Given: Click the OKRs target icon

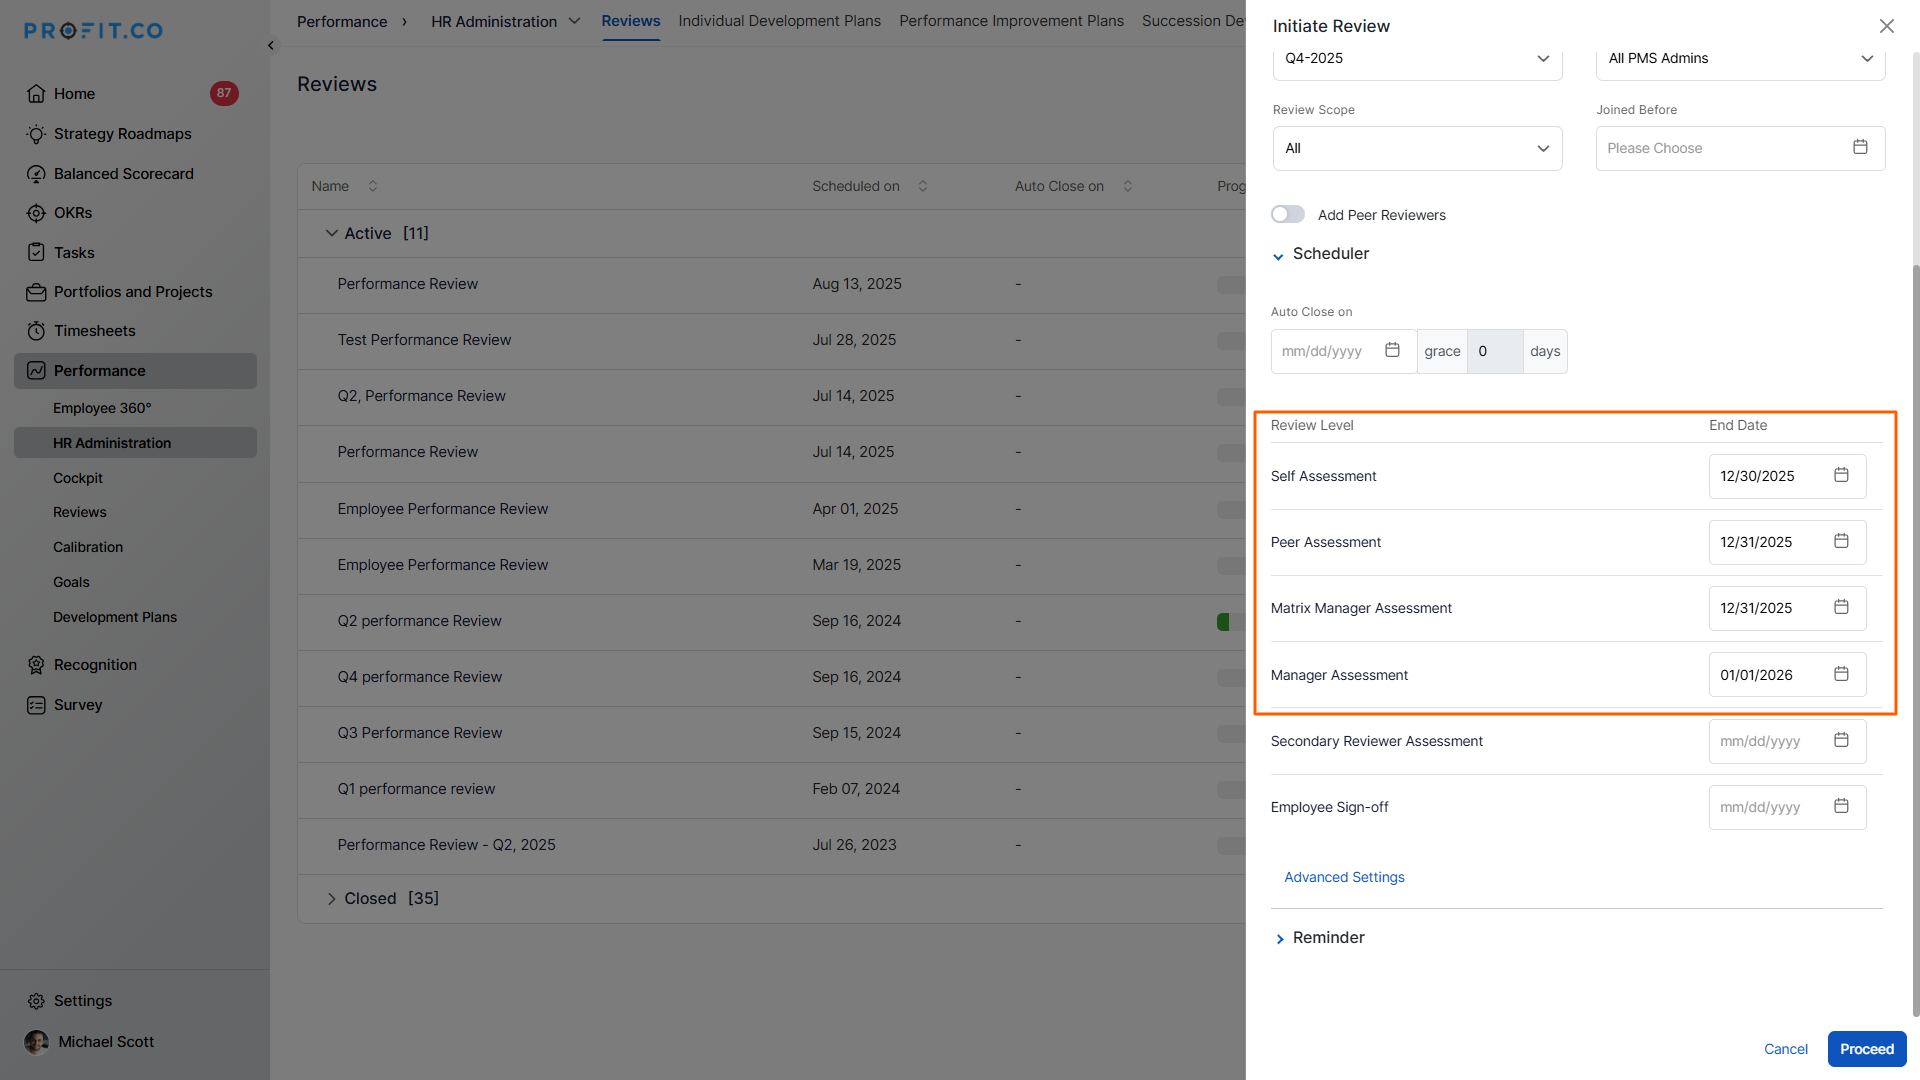Looking at the screenshot, I should click(x=36, y=213).
